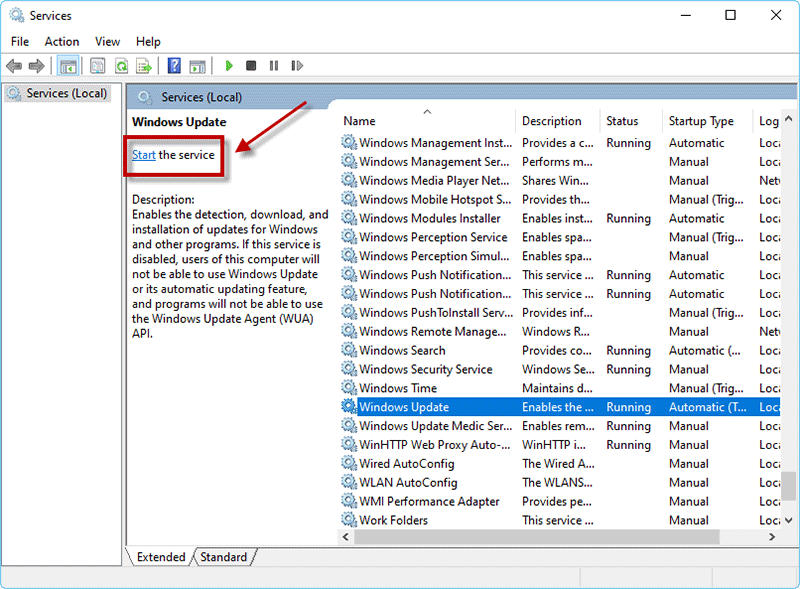The image size is (800, 589).
Task: Sort by the Name column header
Action: pyautogui.click(x=428, y=121)
